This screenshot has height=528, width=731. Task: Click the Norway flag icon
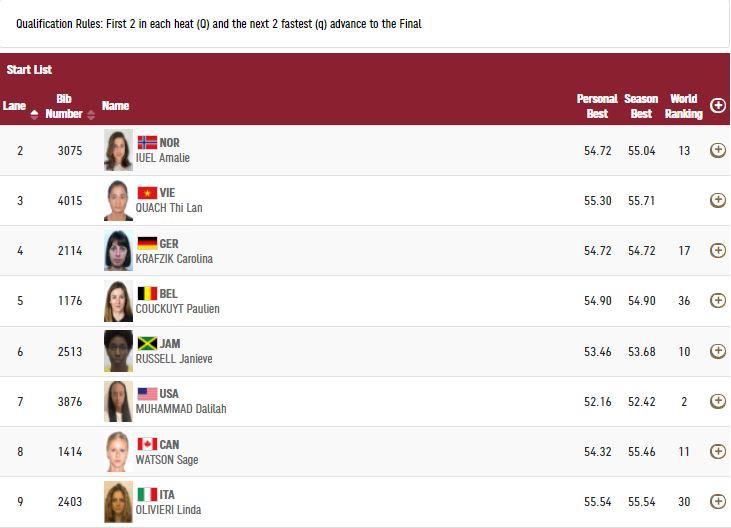coord(147,142)
